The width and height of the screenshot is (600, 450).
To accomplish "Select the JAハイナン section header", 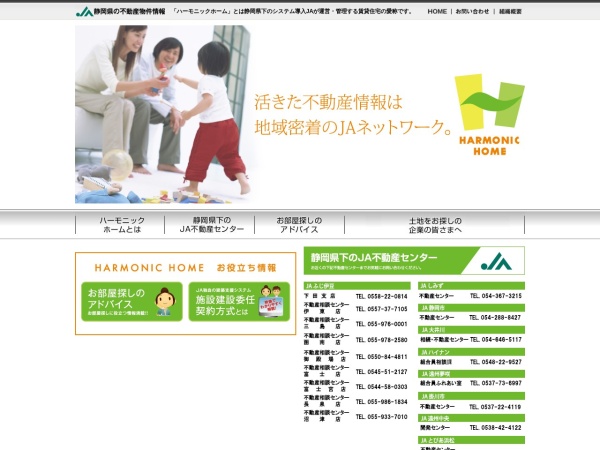I will click(471, 352).
